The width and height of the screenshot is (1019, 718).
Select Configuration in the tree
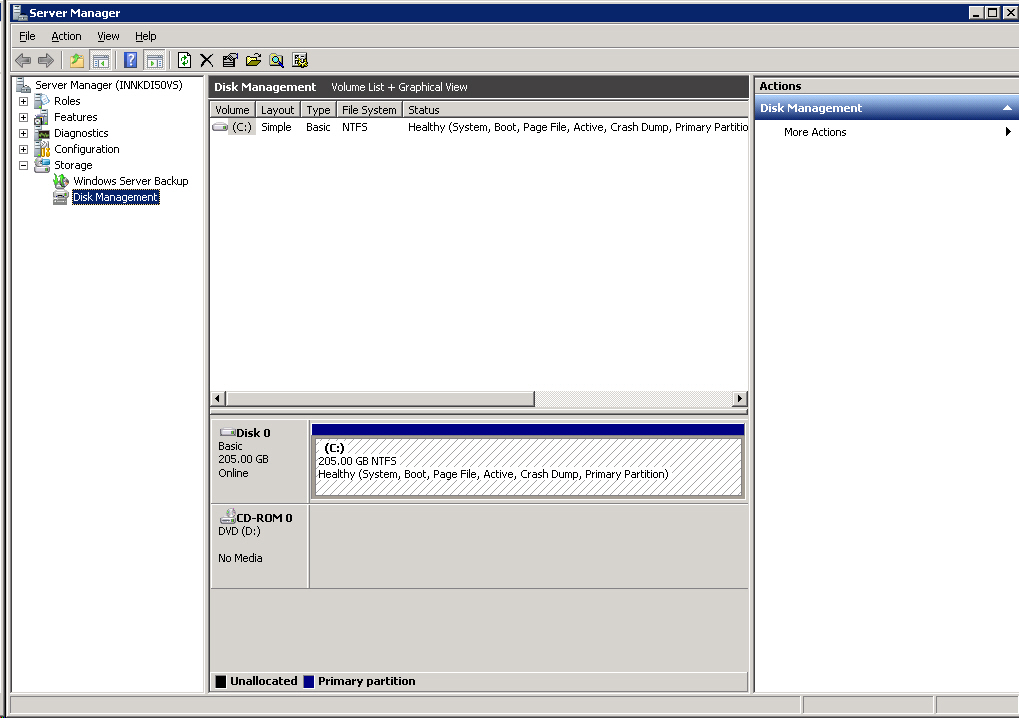pyautogui.click(x=86, y=149)
